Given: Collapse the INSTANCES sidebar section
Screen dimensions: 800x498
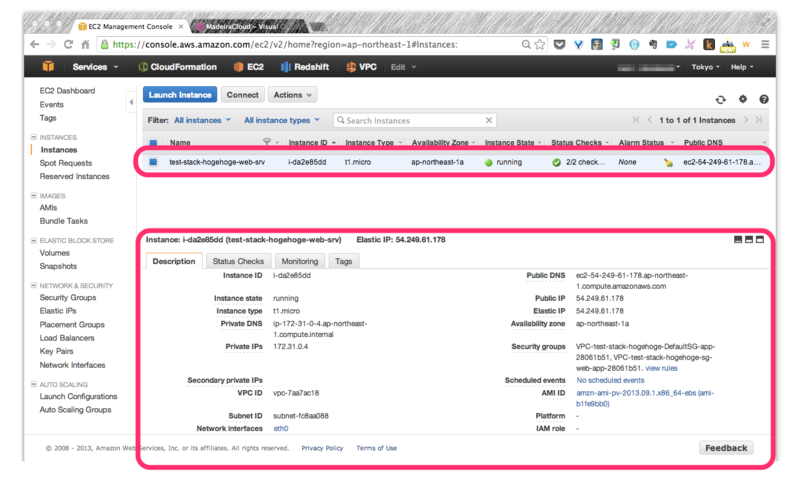Looking at the screenshot, I should (34, 137).
